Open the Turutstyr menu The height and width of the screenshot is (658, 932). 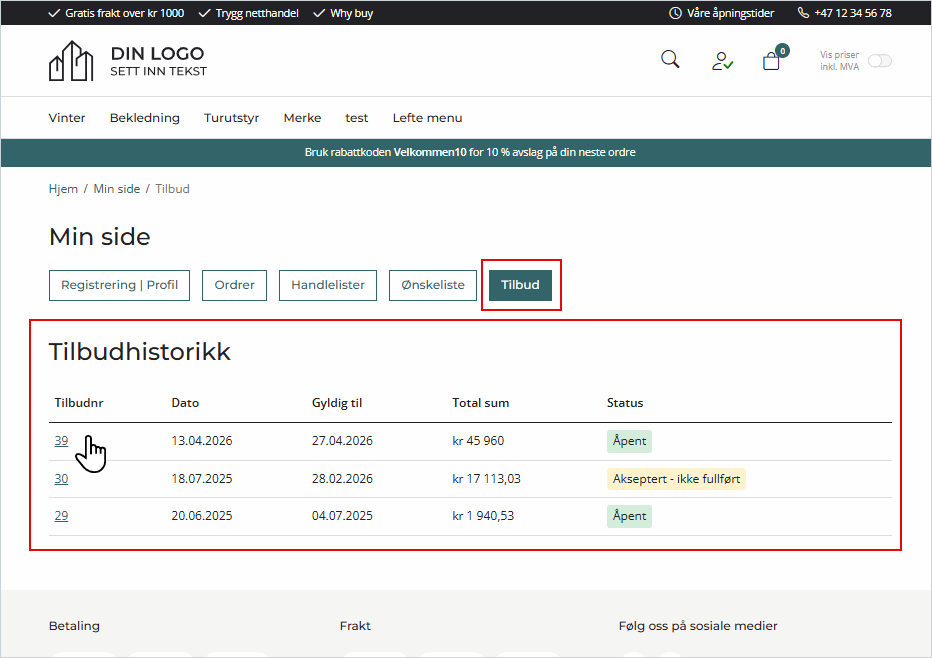pos(231,118)
